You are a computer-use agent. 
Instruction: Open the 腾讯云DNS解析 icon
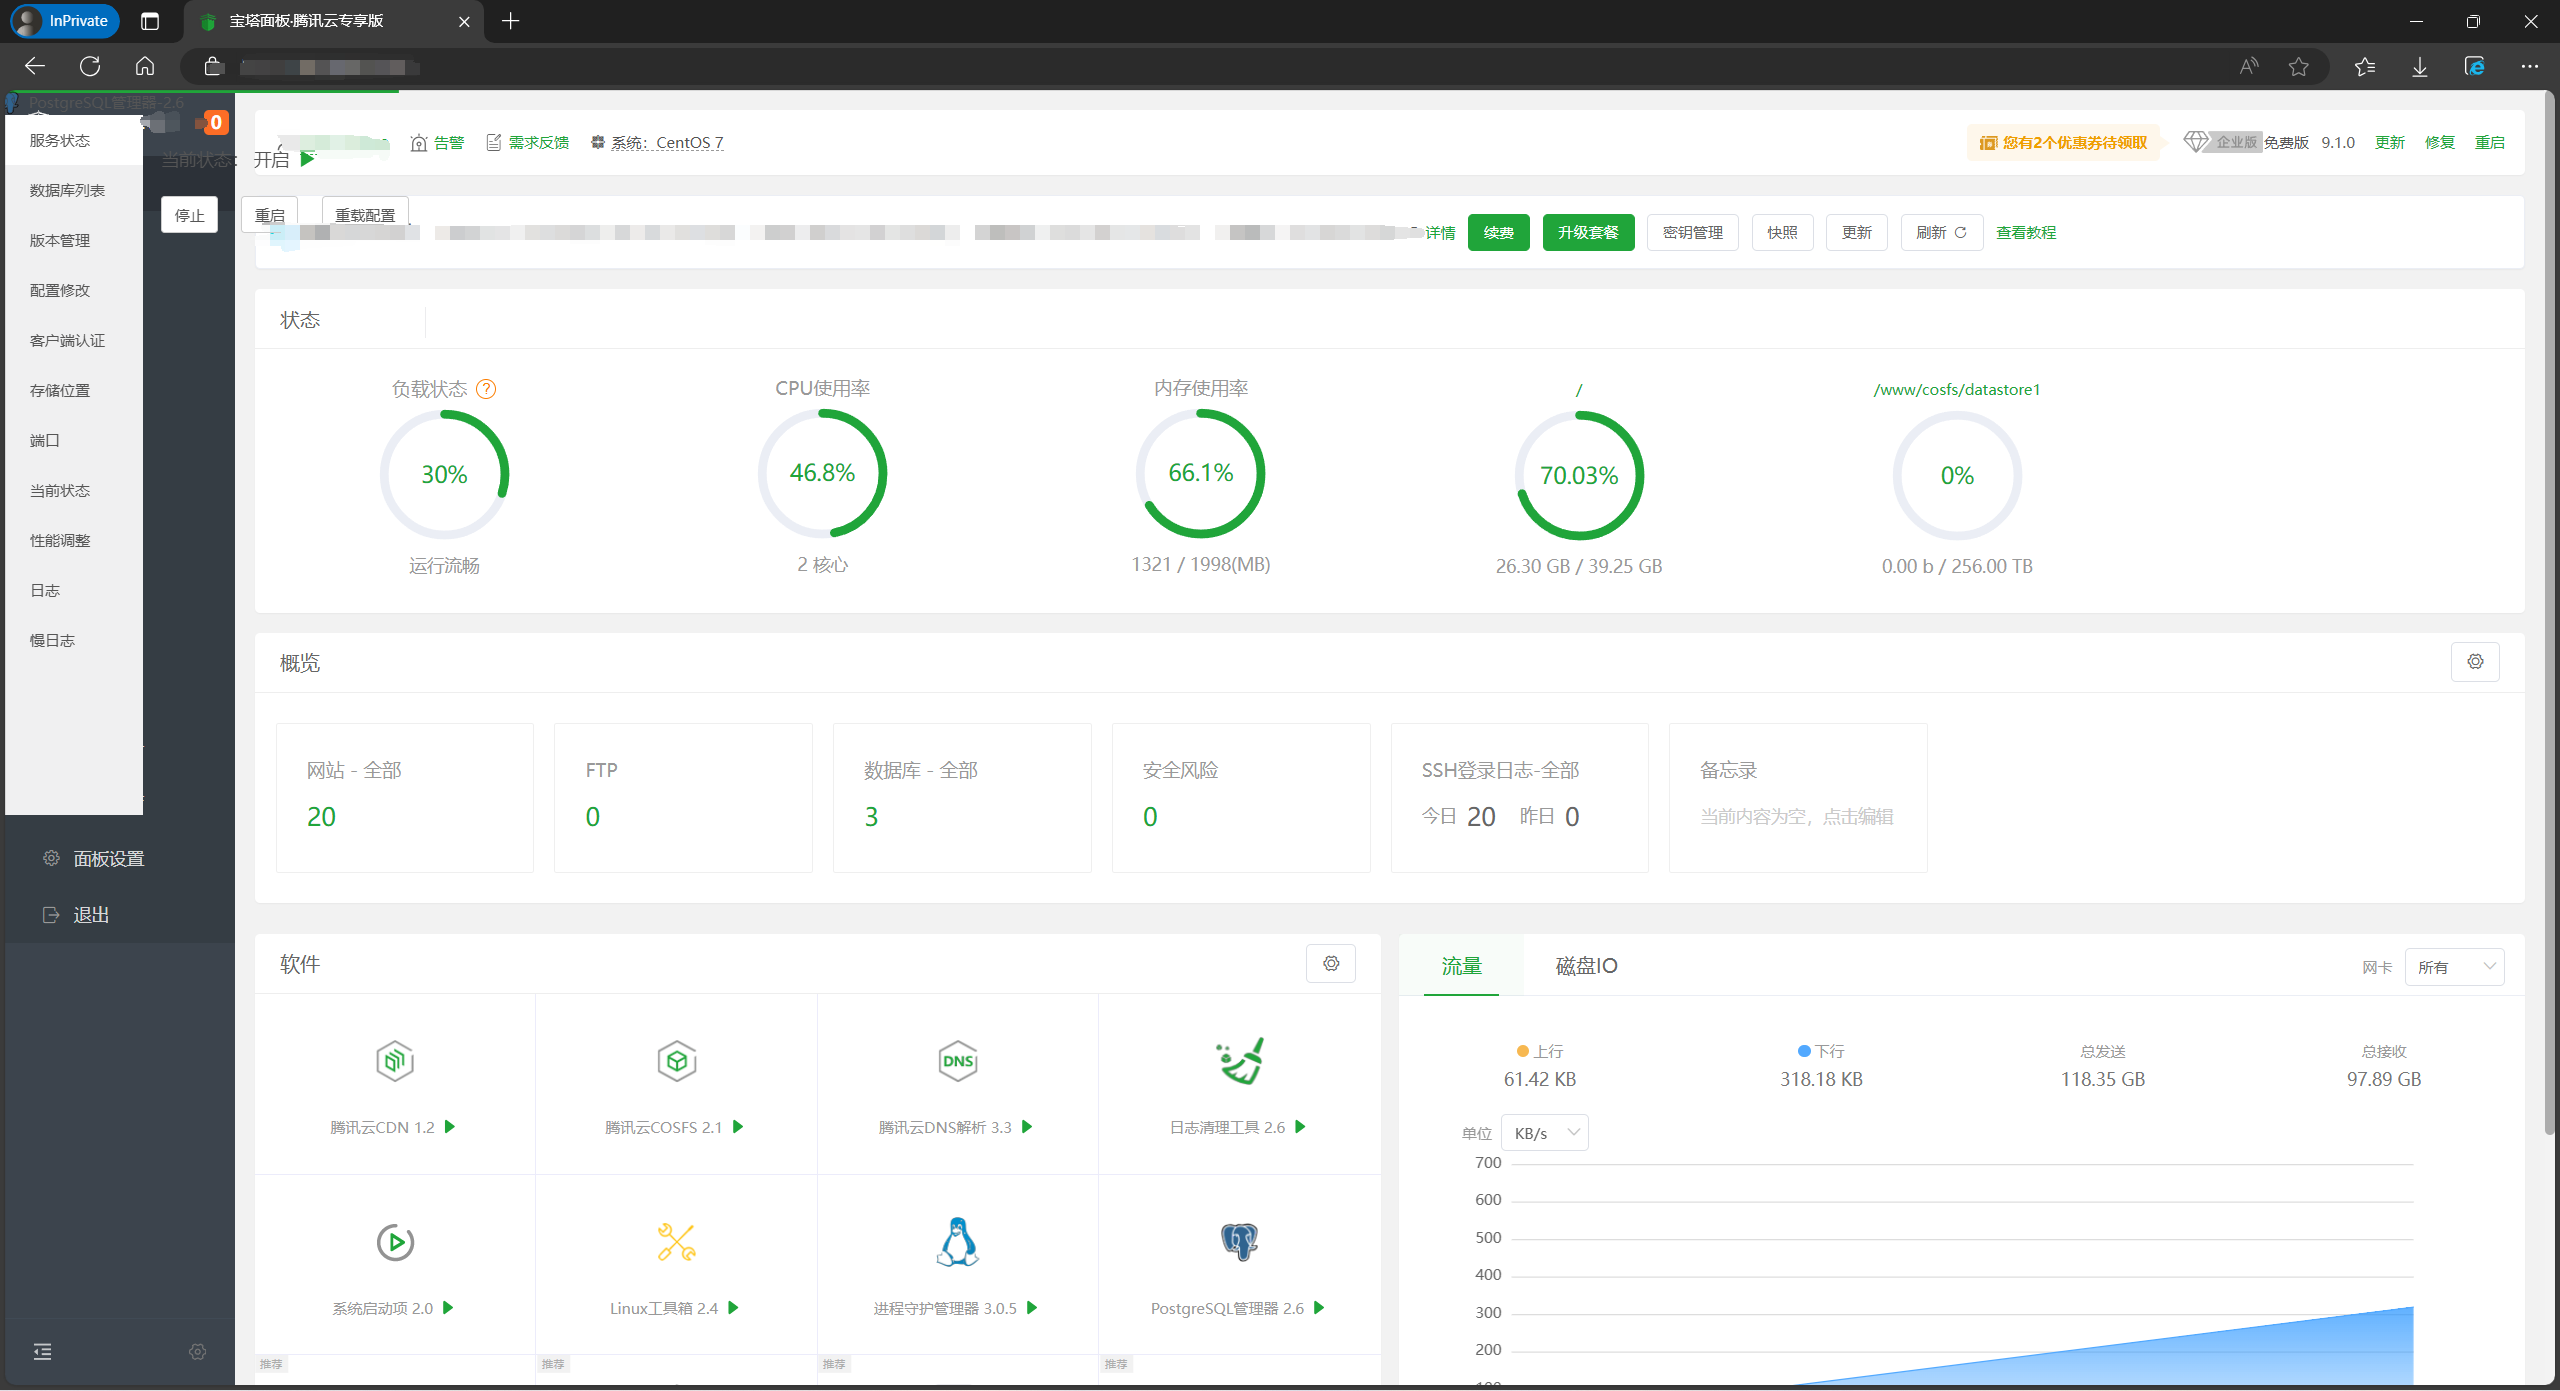[958, 1061]
